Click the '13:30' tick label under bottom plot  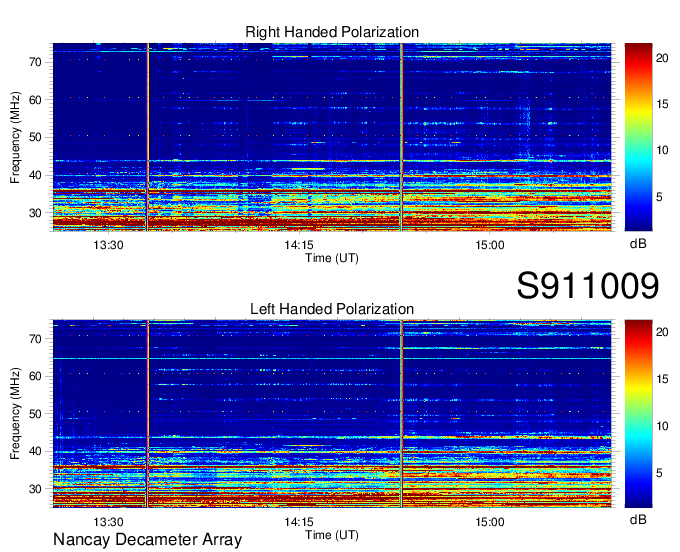108,522
